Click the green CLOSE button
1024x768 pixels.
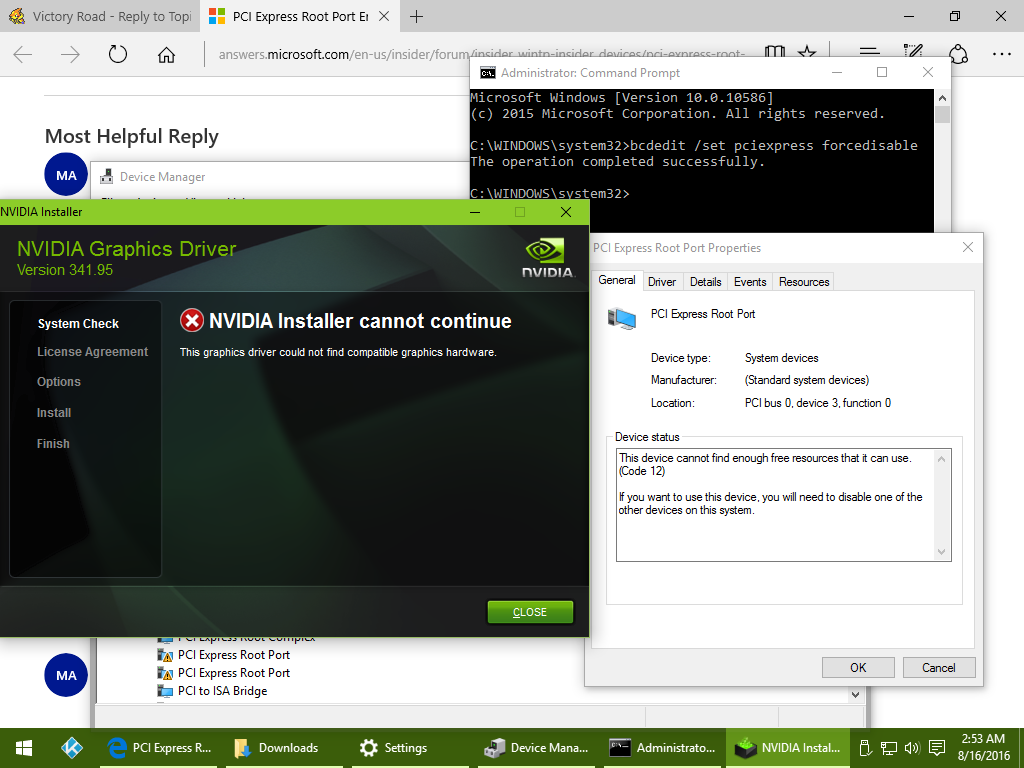pos(530,612)
